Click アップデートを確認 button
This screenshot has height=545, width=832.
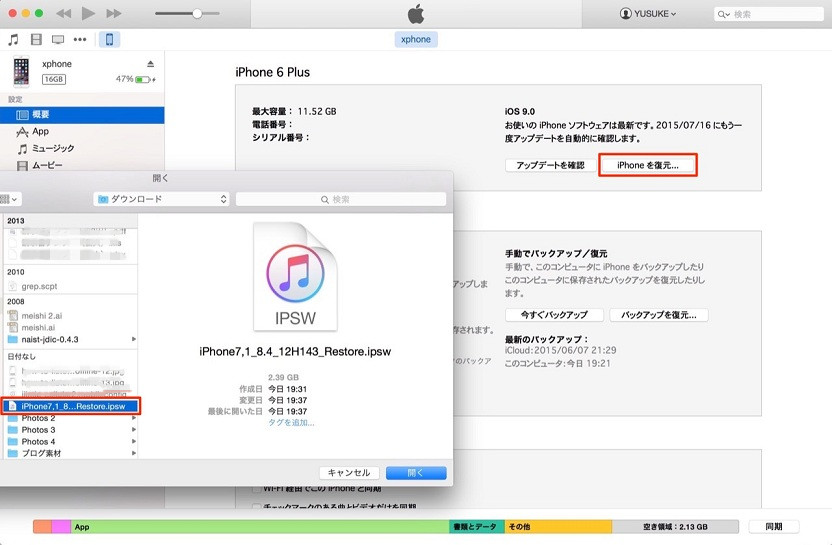coord(550,165)
